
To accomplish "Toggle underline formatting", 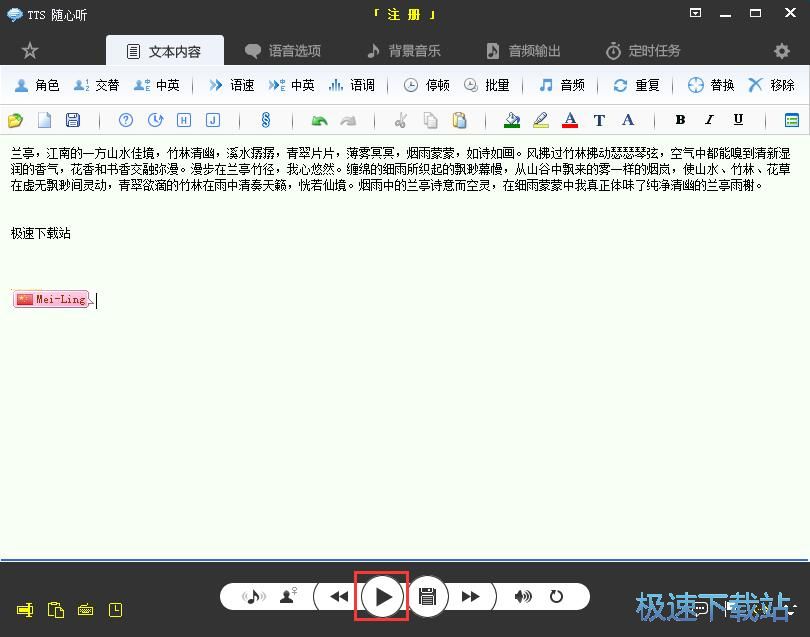I will tap(738, 119).
